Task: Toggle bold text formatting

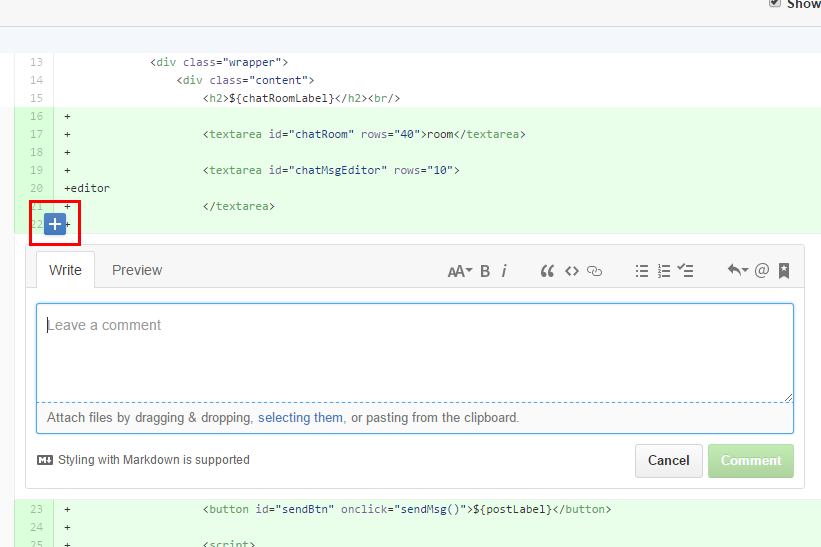Action: point(485,271)
